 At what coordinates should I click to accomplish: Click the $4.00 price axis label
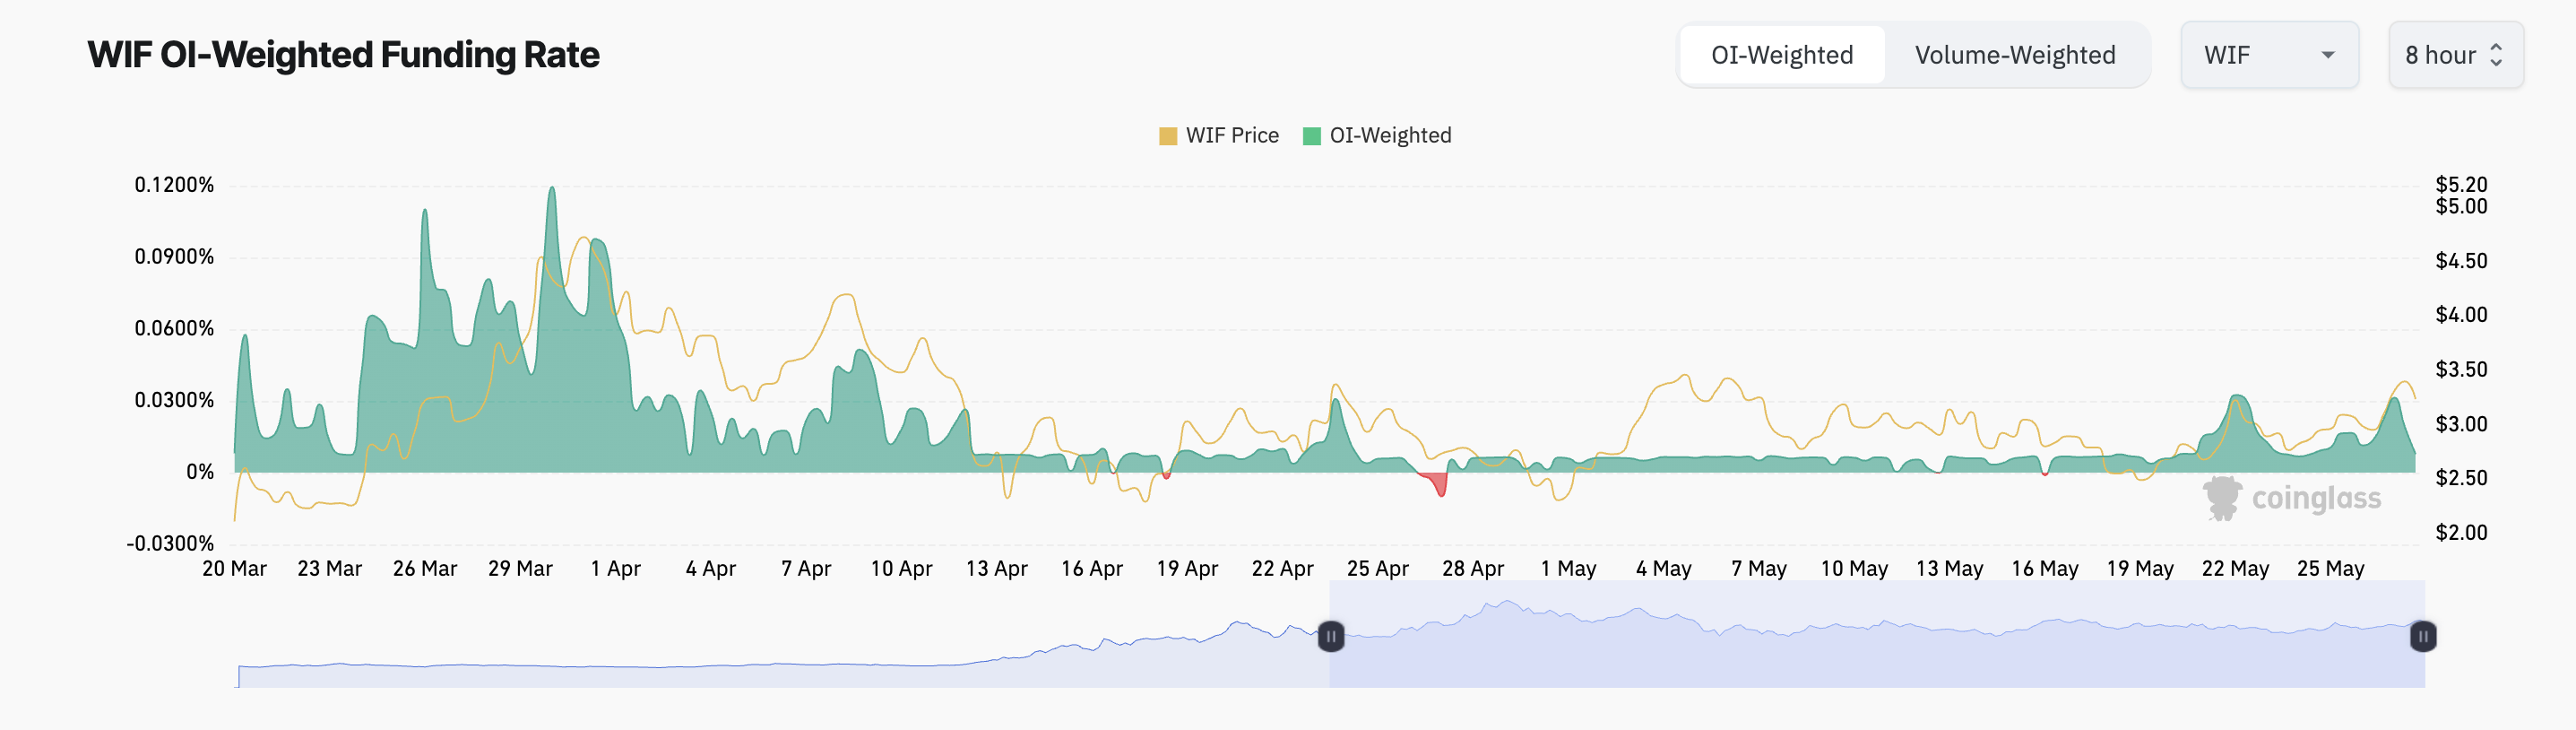coord(2461,315)
